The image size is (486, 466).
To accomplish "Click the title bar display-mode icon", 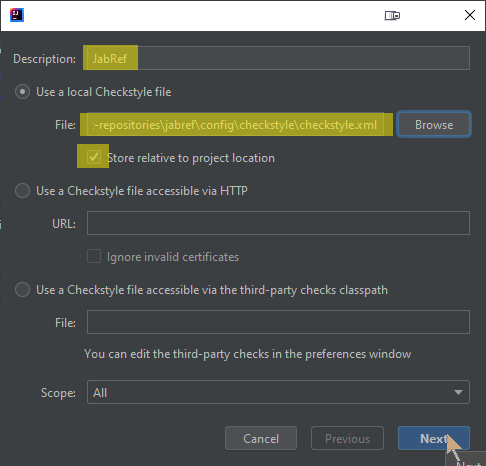I will pos(392,15).
